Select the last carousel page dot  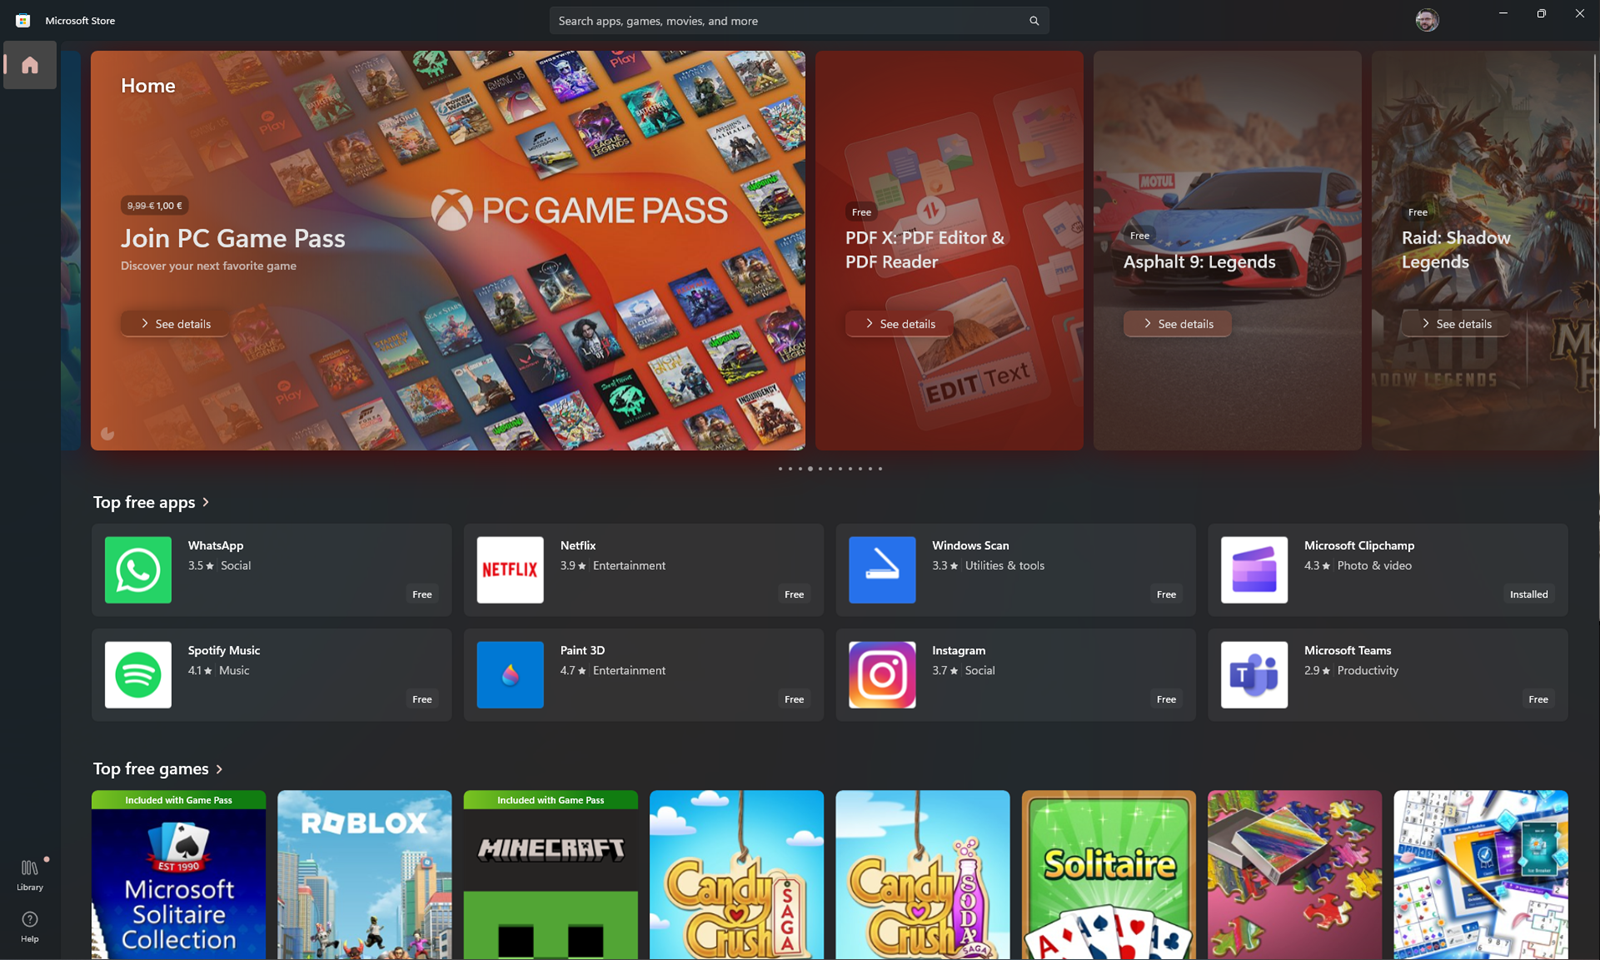tap(880, 469)
